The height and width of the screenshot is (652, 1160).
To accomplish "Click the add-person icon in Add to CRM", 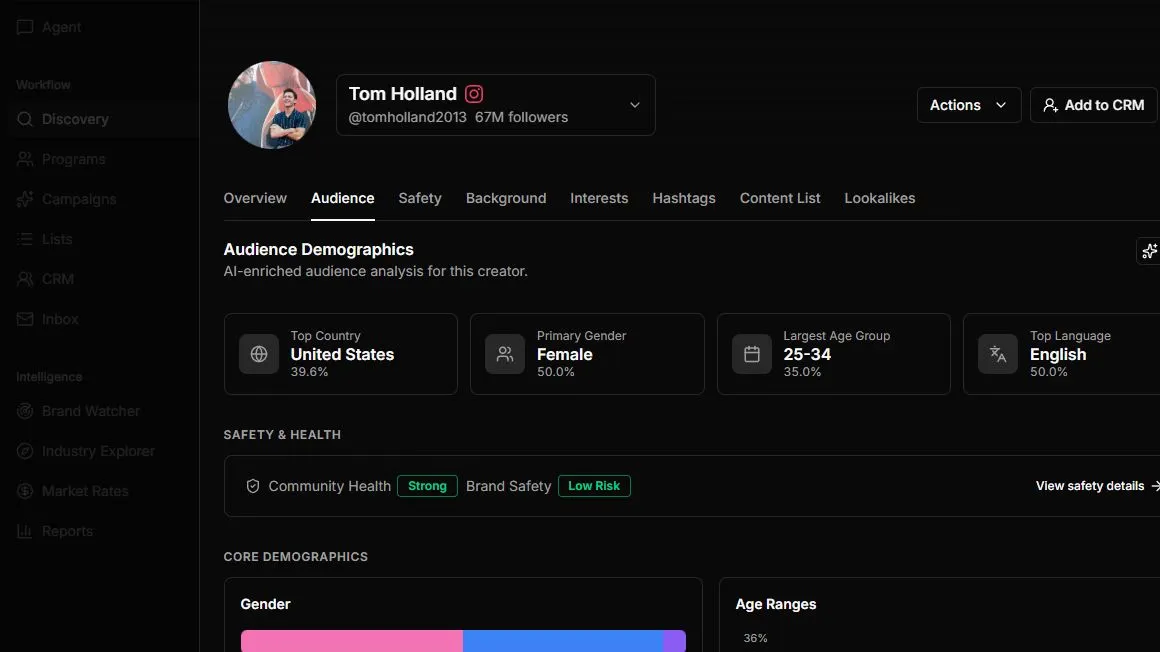I will [1050, 105].
